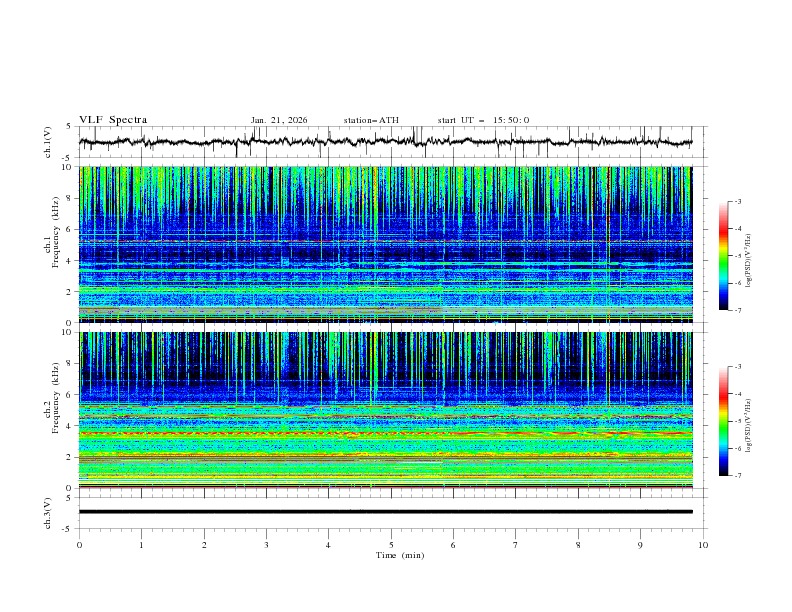792x612 pixels.
Task: Click time axis tick label "4"
Action: (x=329, y=545)
